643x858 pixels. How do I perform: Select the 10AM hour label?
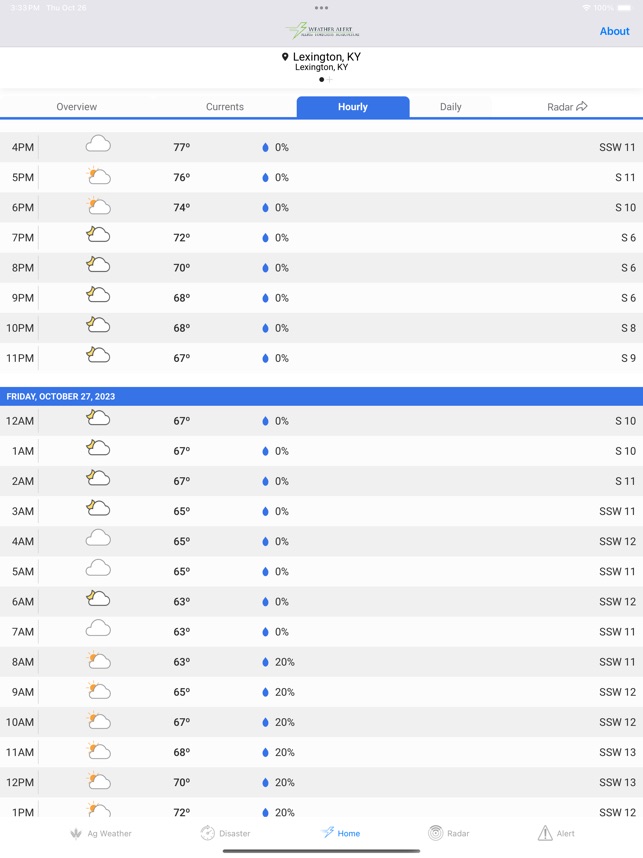point(20,722)
